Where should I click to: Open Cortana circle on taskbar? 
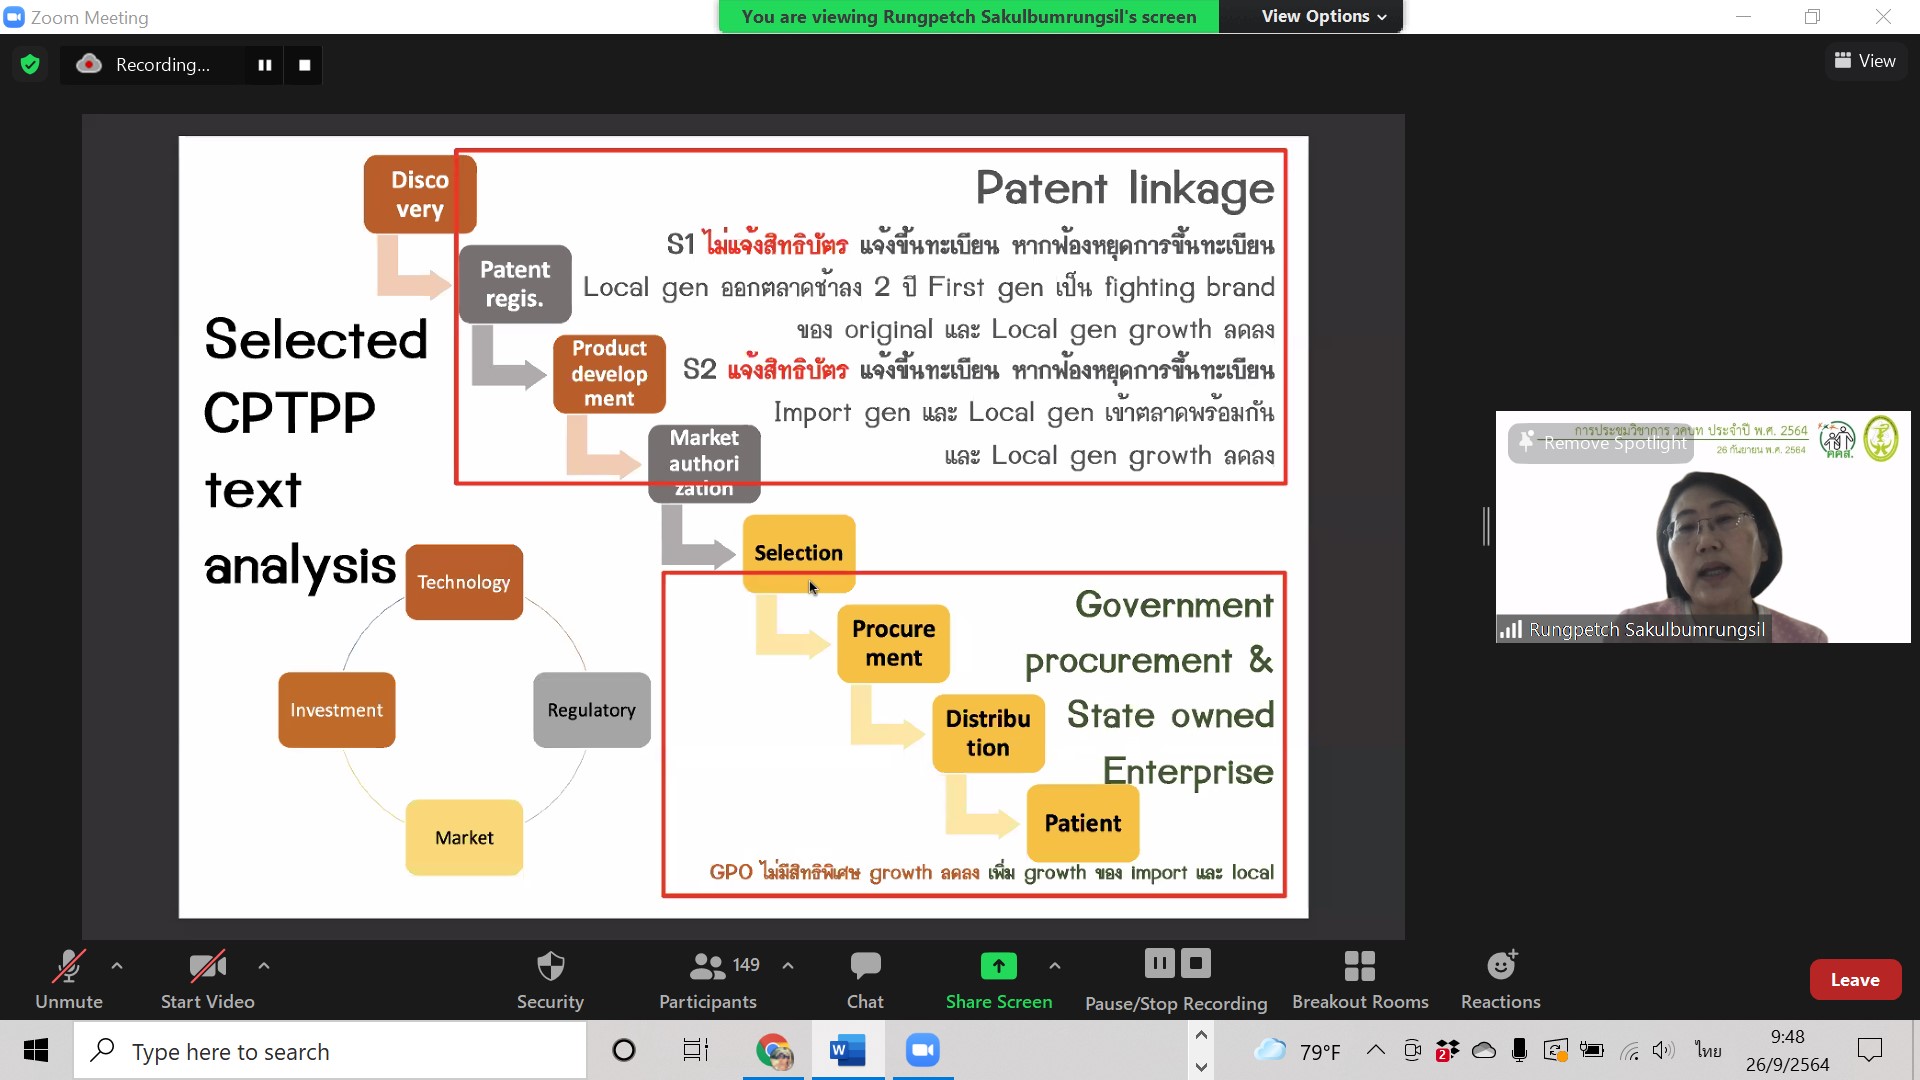click(x=624, y=1050)
